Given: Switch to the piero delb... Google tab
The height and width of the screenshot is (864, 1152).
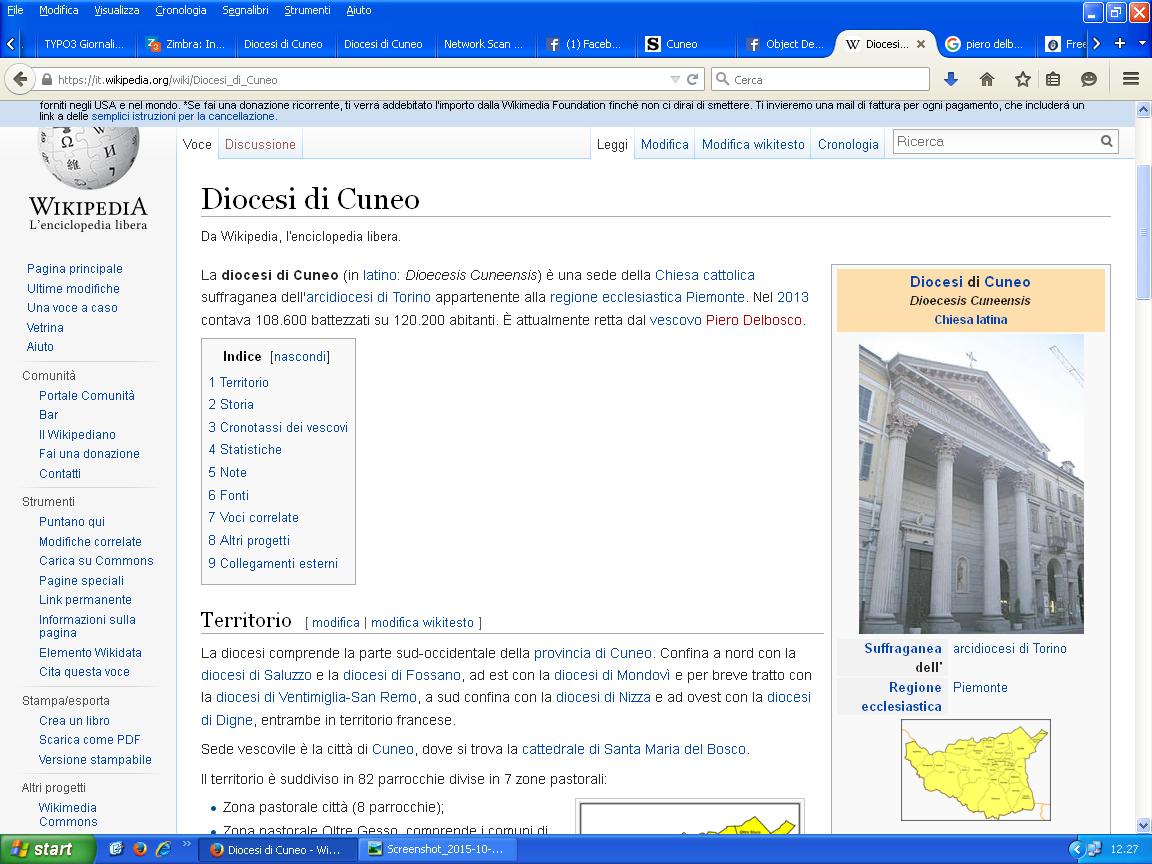Looking at the screenshot, I should [x=983, y=44].
